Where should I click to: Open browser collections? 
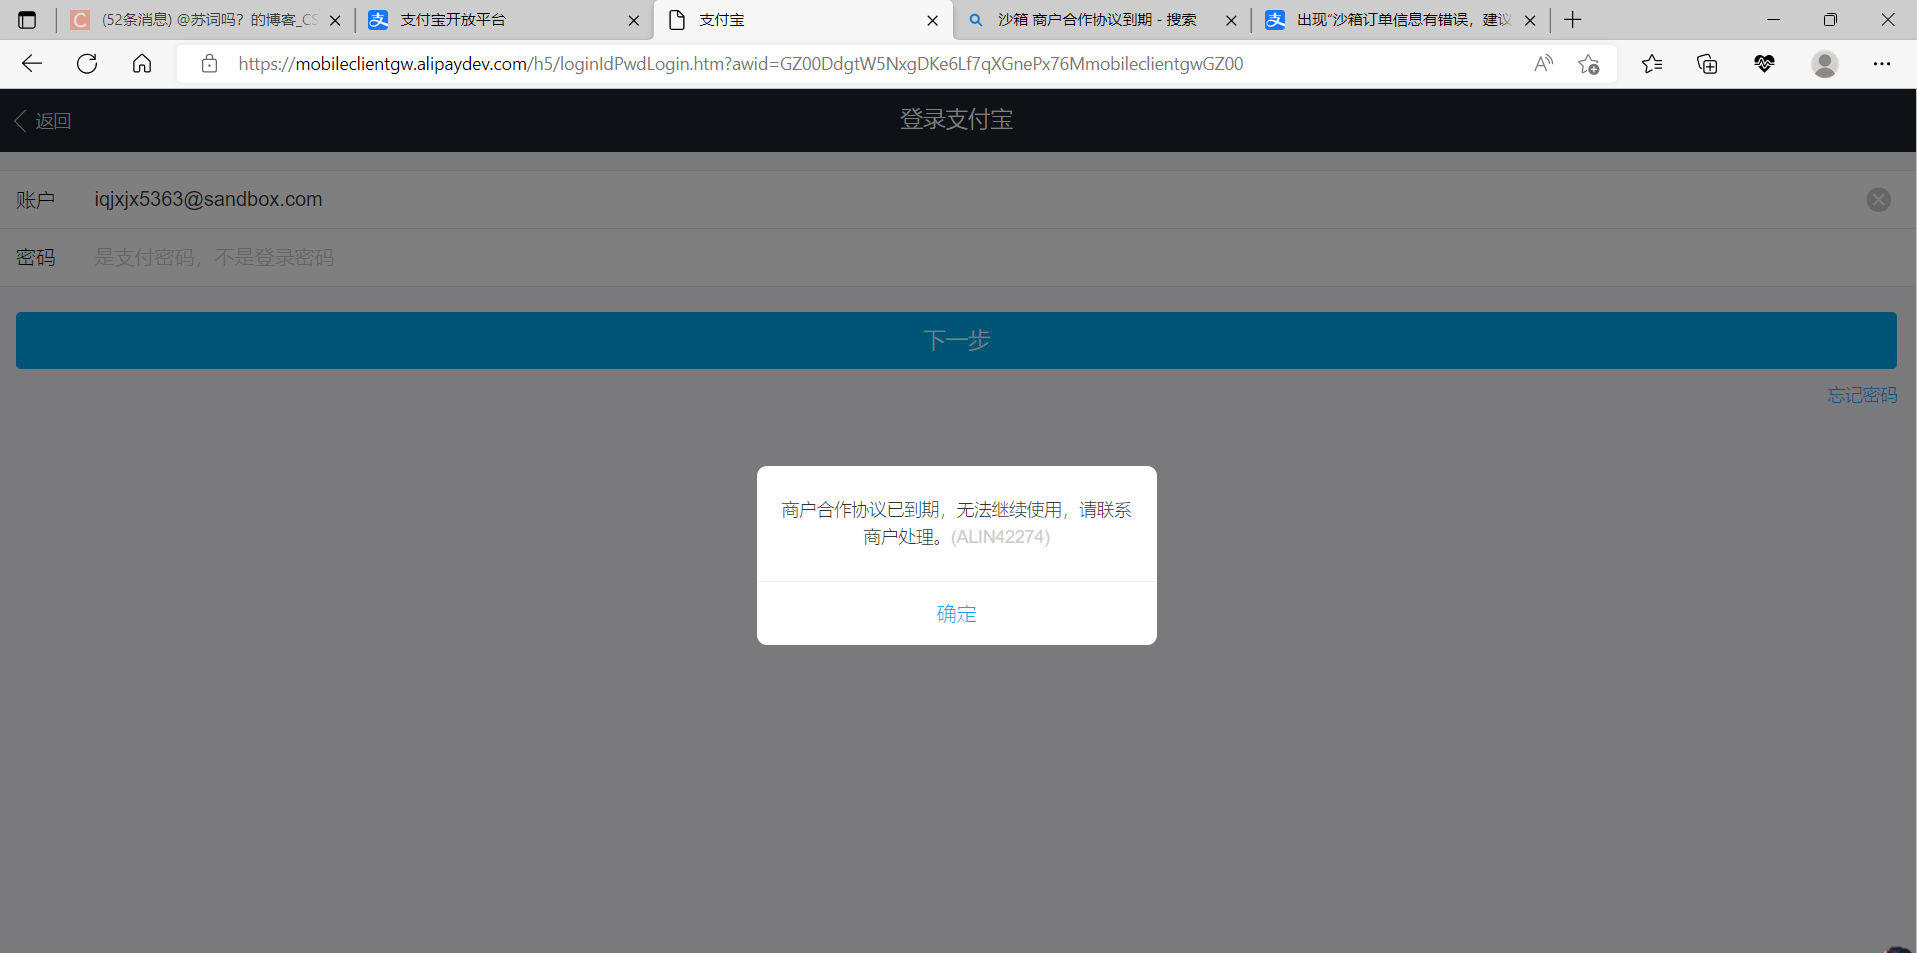pyautogui.click(x=1708, y=64)
